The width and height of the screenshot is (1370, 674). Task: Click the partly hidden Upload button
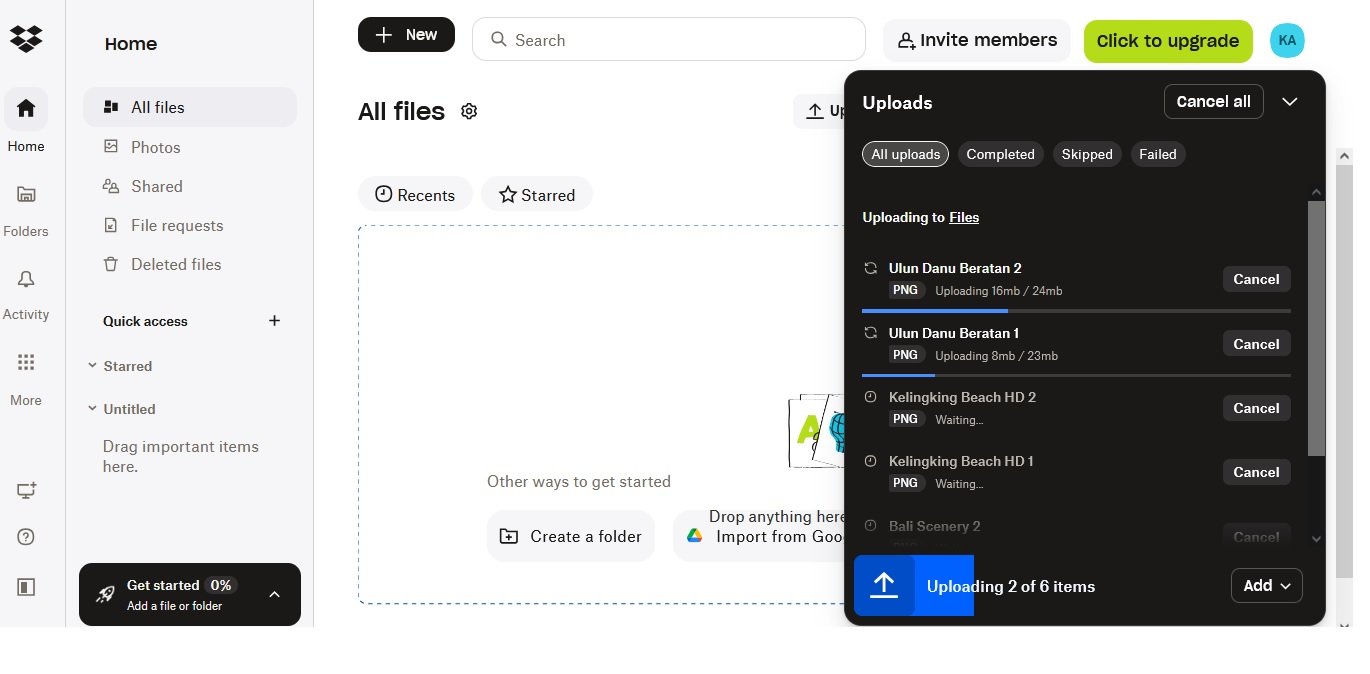coord(819,111)
